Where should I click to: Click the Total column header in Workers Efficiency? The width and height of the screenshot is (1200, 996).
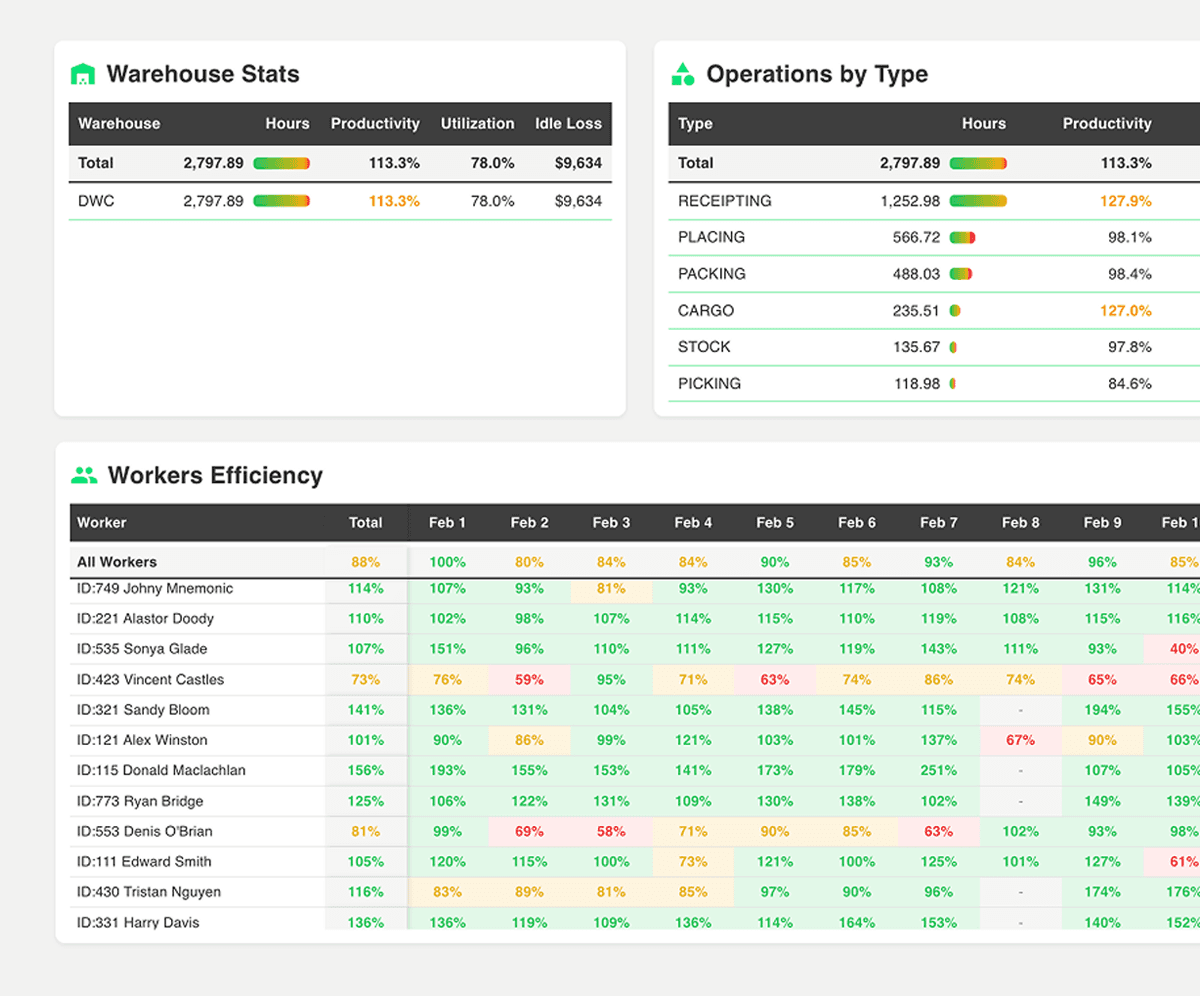pyautogui.click(x=366, y=522)
